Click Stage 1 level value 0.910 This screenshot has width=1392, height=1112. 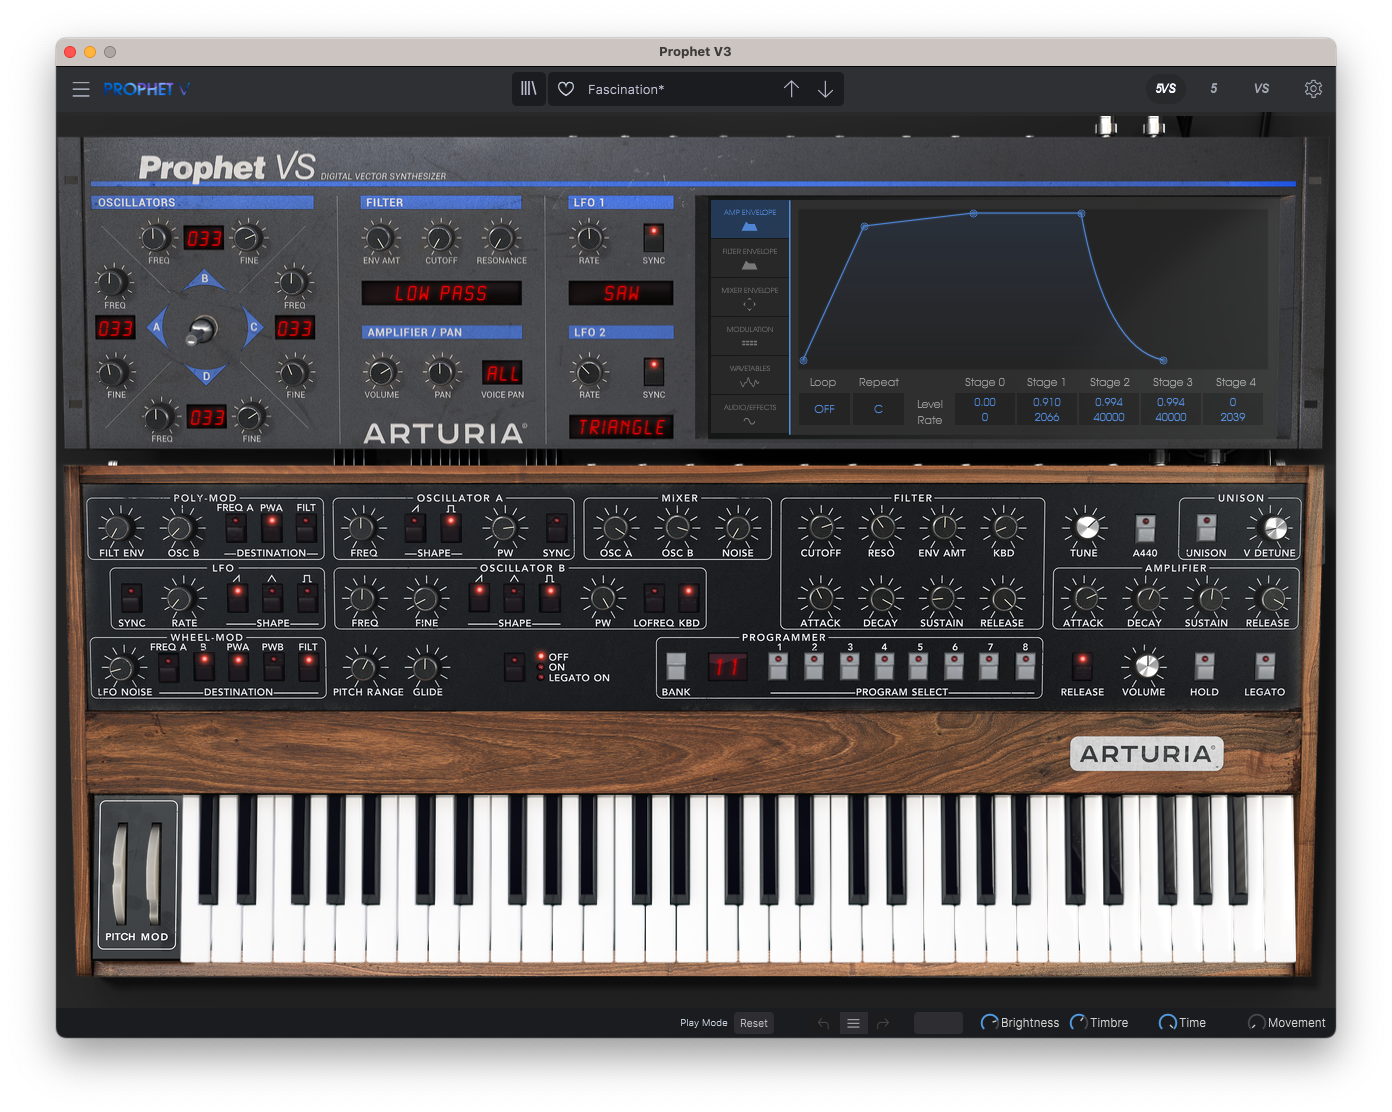tap(1046, 402)
